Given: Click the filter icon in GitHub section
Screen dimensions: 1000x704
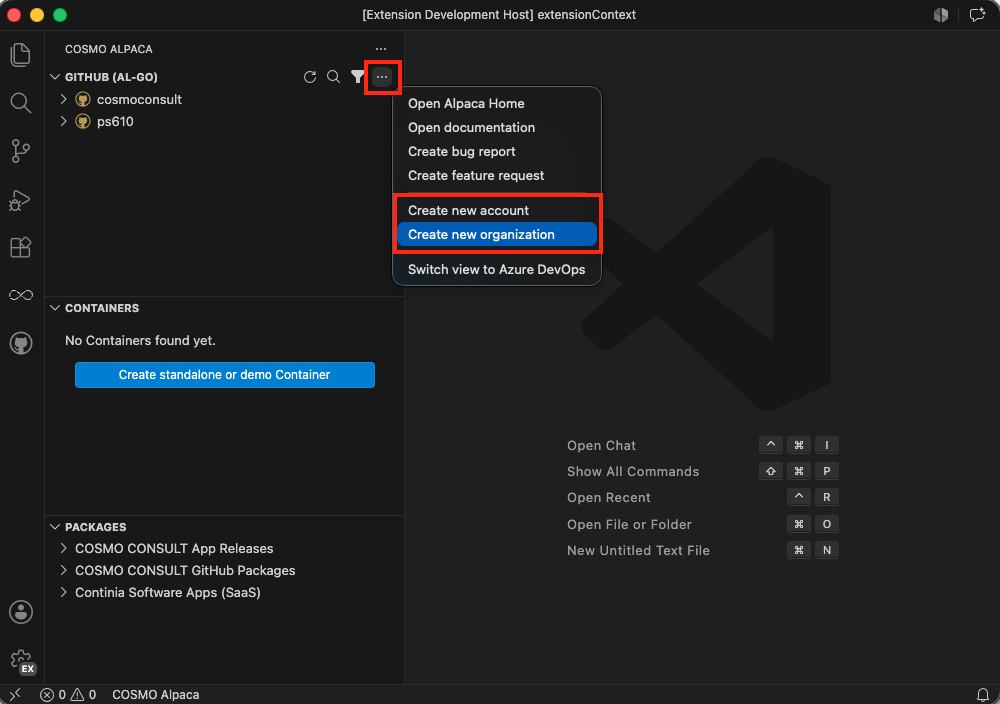Looking at the screenshot, I should click(x=357, y=77).
